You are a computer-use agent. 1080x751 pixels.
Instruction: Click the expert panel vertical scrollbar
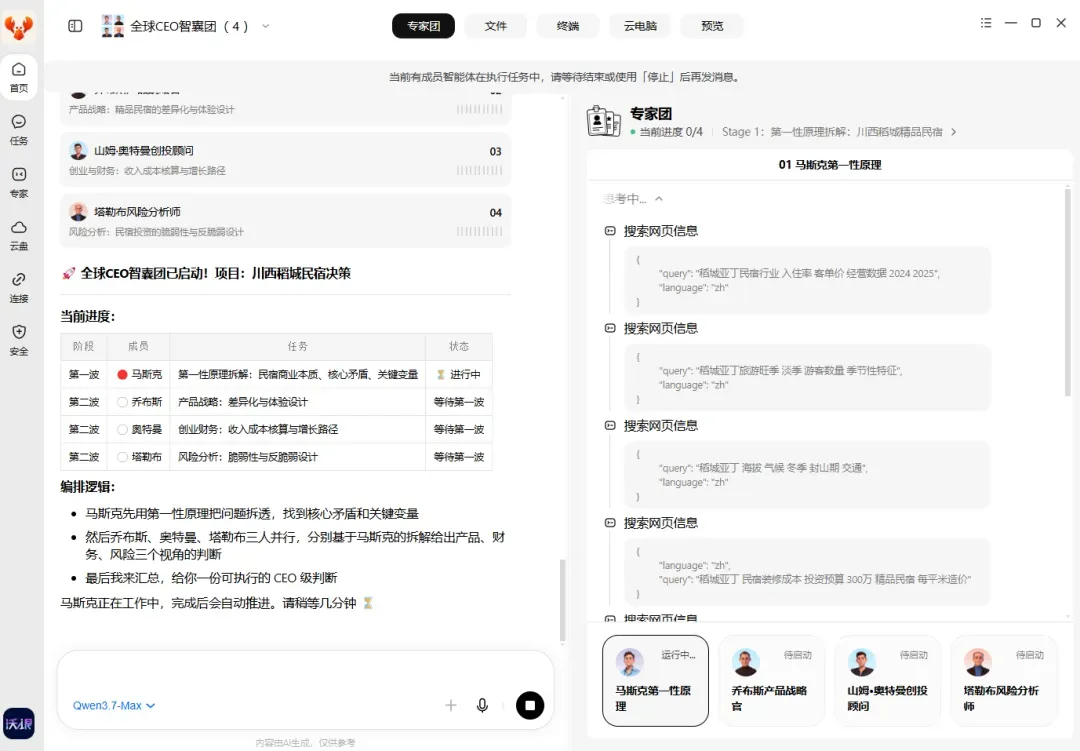pos(1068,293)
